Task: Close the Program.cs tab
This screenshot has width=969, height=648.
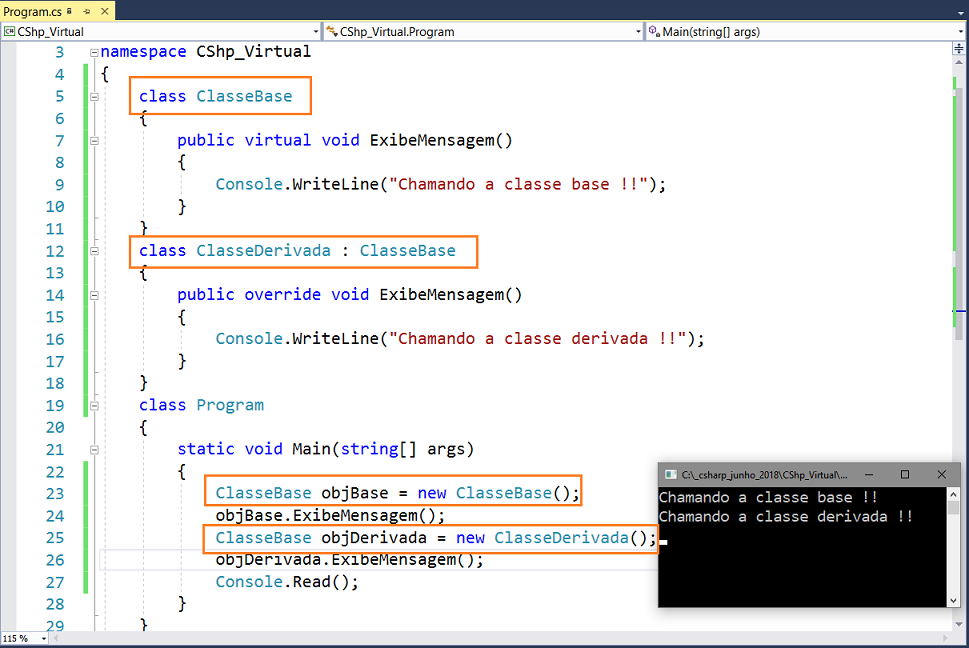Action: [105, 11]
